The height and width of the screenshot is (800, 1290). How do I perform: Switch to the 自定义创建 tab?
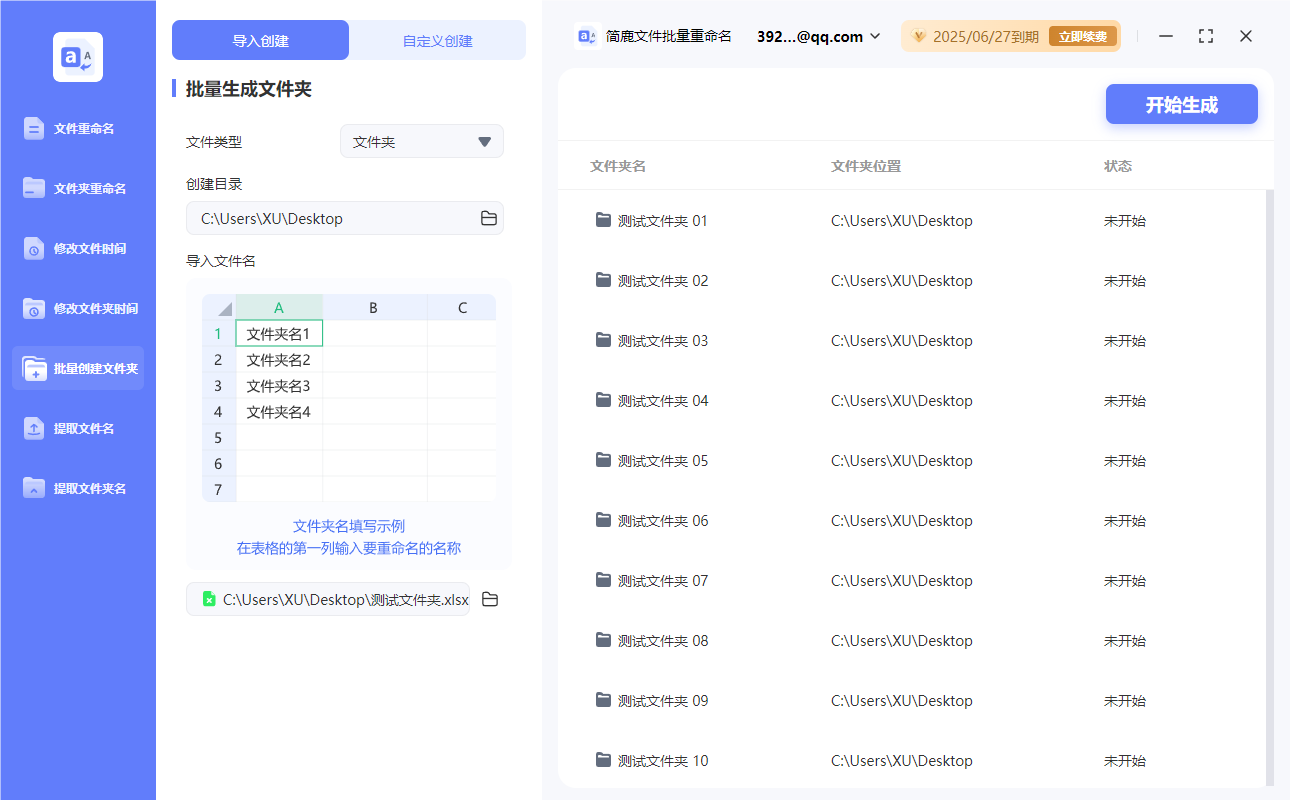click(x=437, y=41)
